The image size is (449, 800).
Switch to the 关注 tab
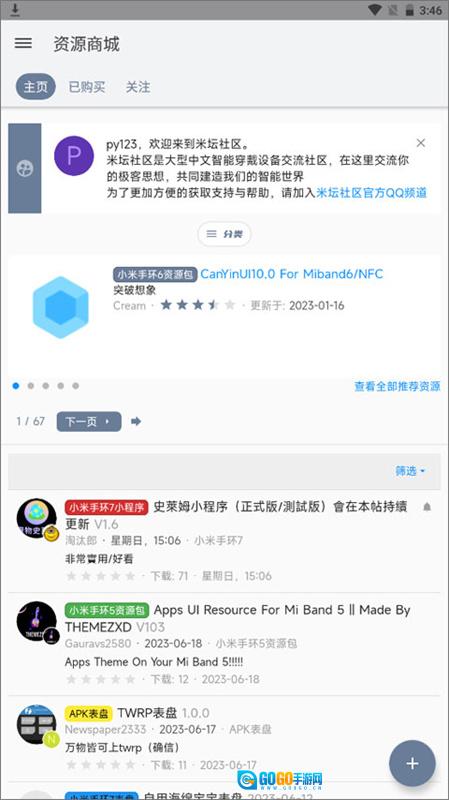tap(138, 87)
